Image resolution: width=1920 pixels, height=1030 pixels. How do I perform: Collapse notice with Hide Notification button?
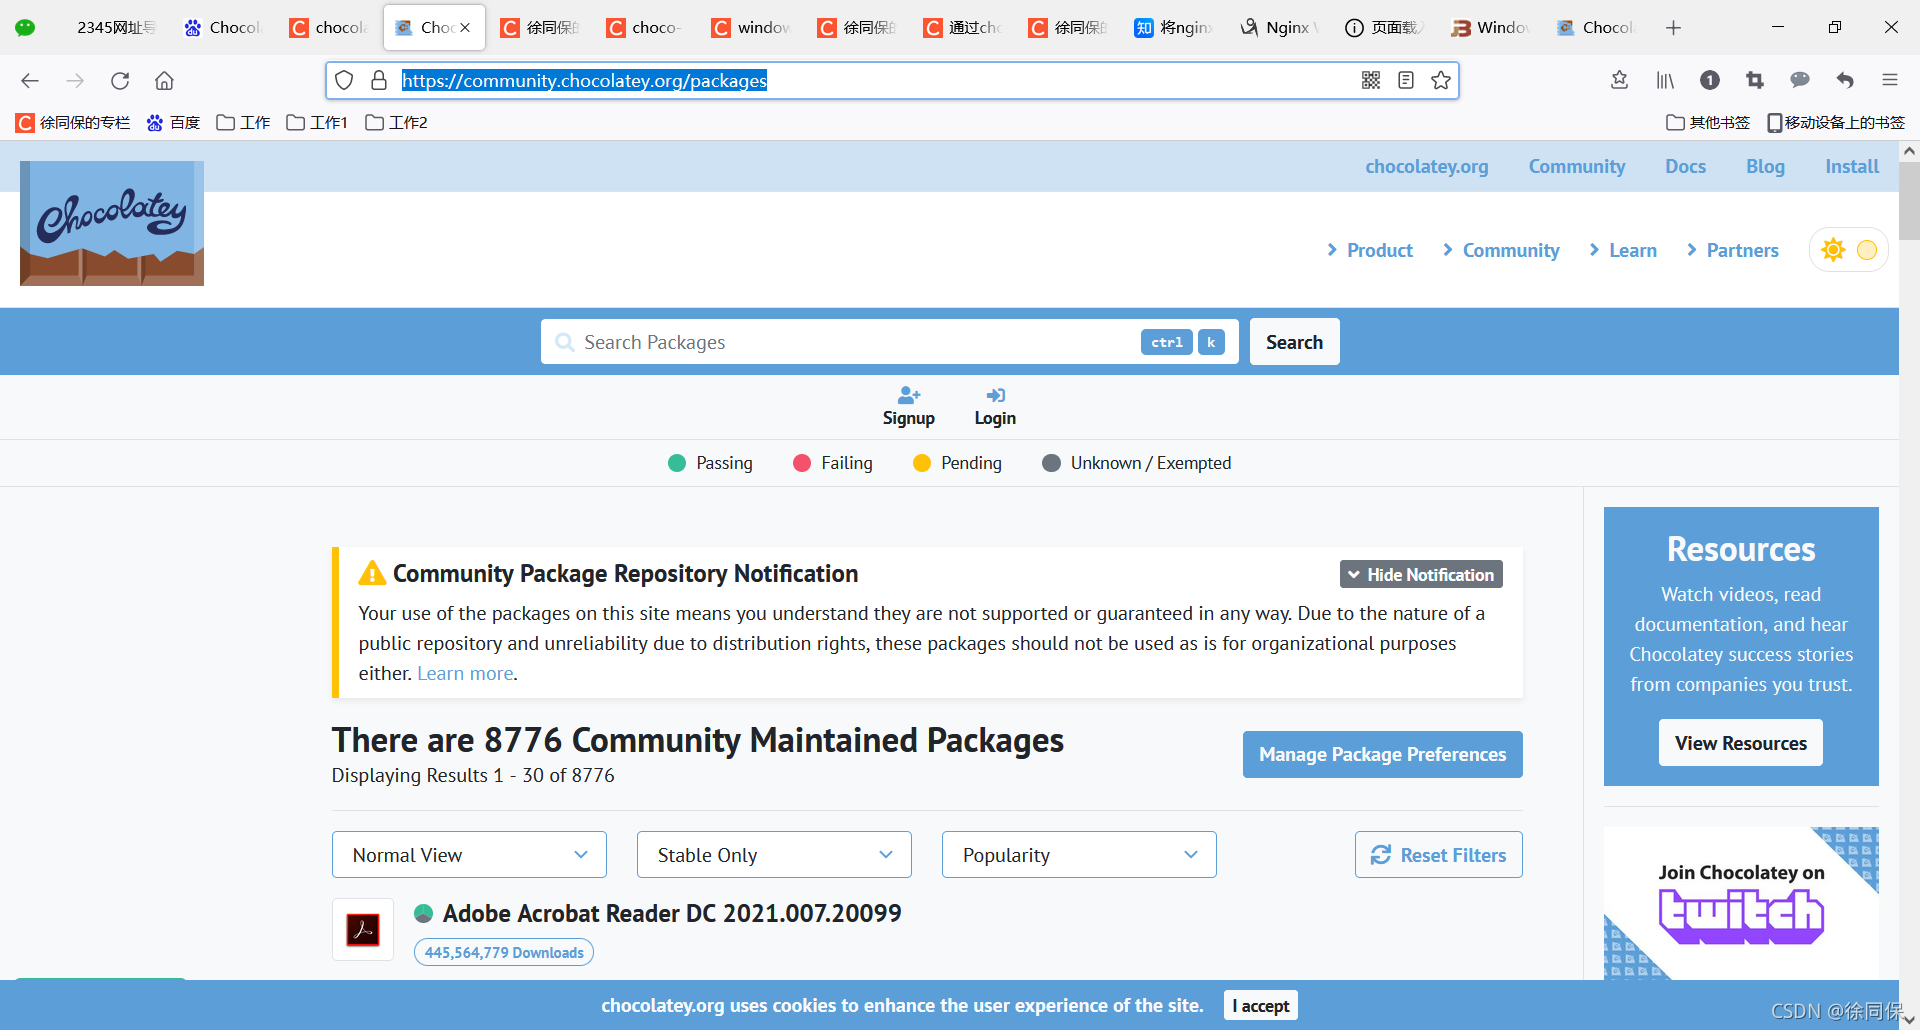1421,574
